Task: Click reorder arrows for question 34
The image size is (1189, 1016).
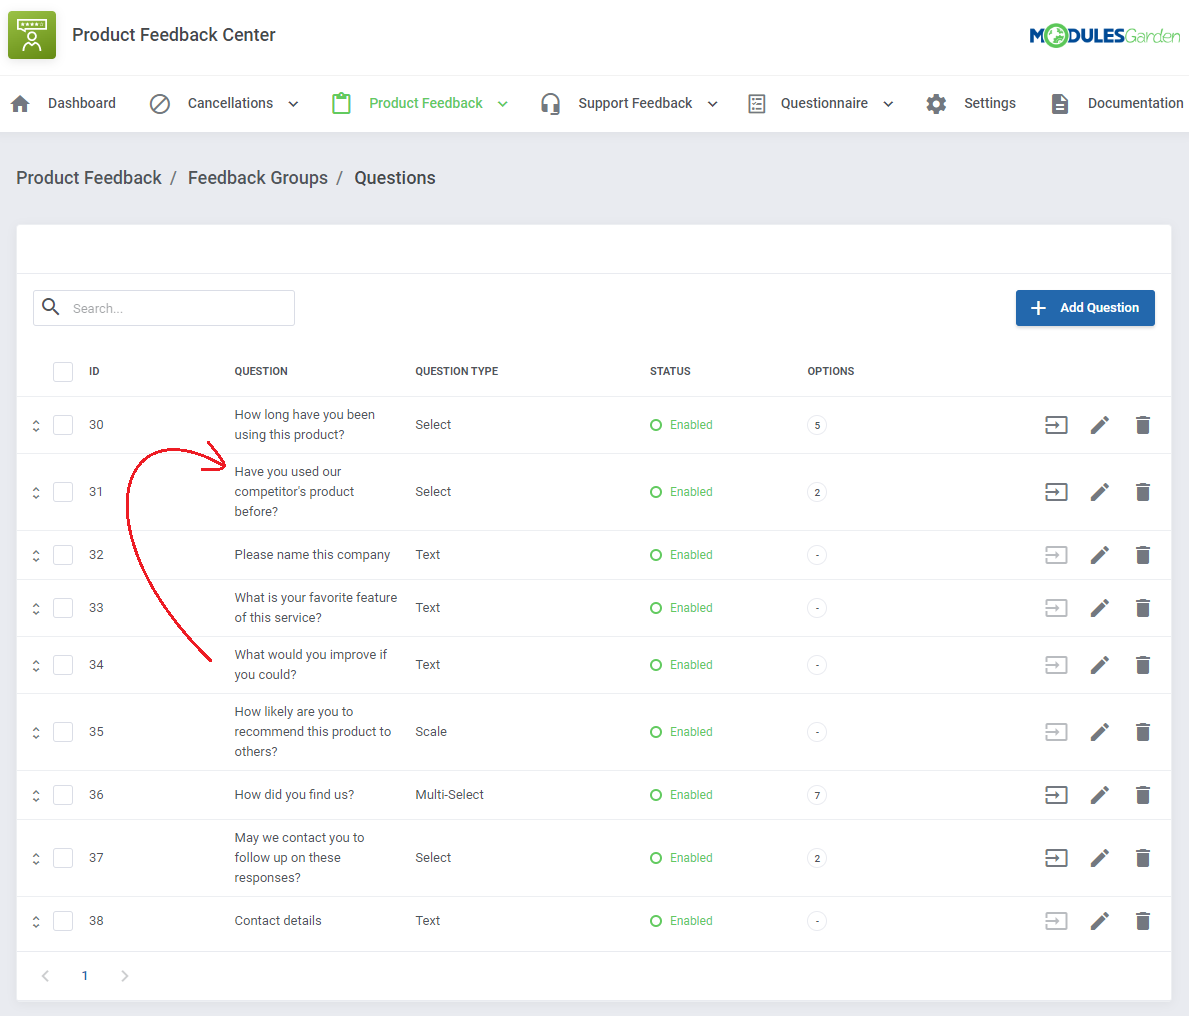Action: pos(36,666)
